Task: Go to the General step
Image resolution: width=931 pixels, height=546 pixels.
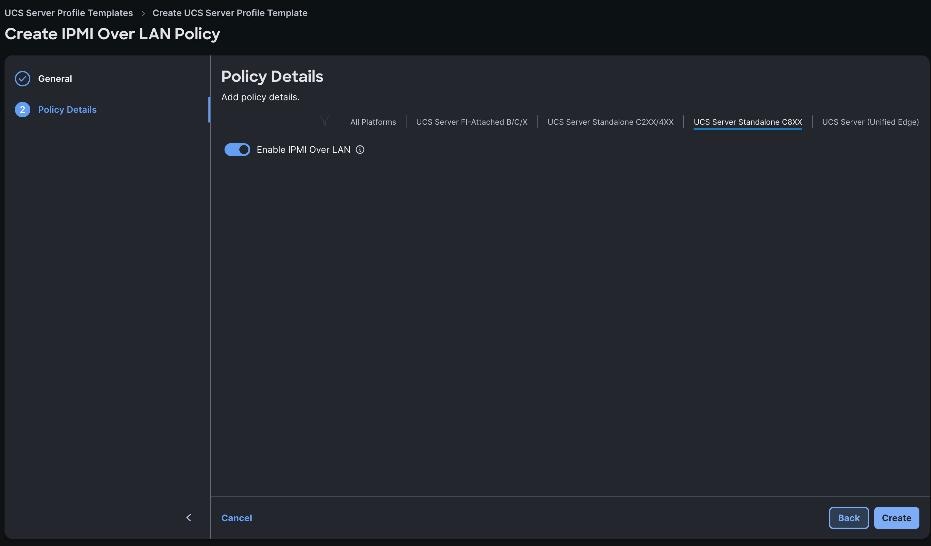Action: click(55, 78)
